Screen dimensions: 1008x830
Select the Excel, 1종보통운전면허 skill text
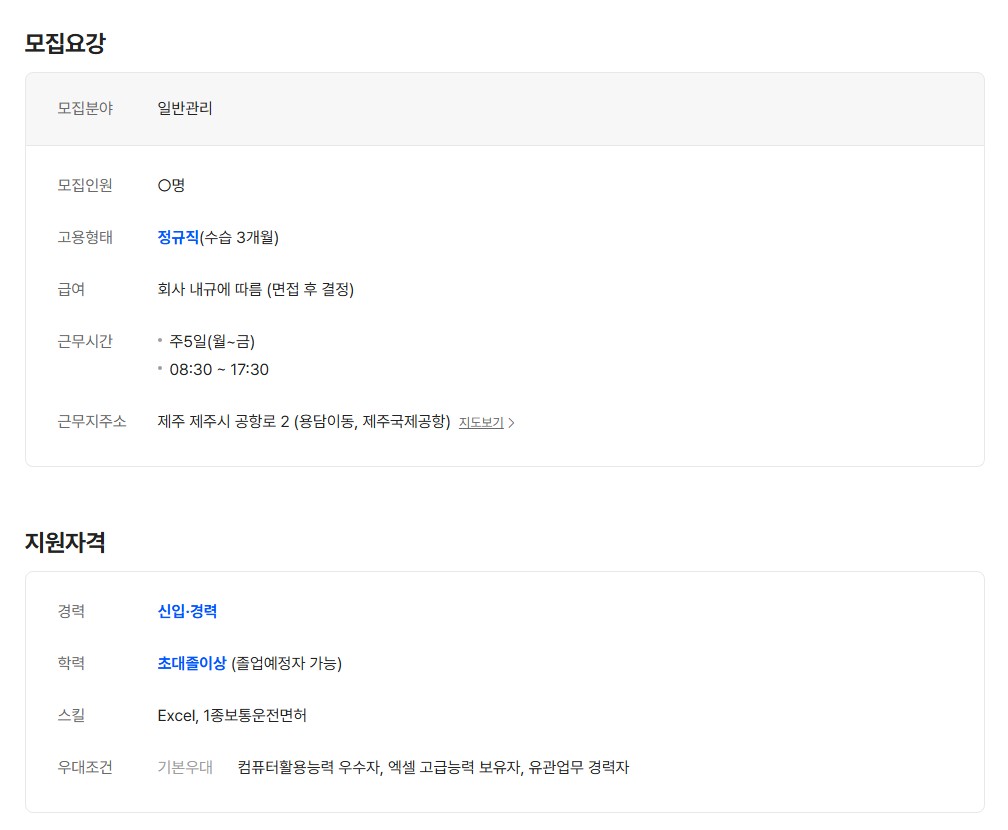point(232,715)
